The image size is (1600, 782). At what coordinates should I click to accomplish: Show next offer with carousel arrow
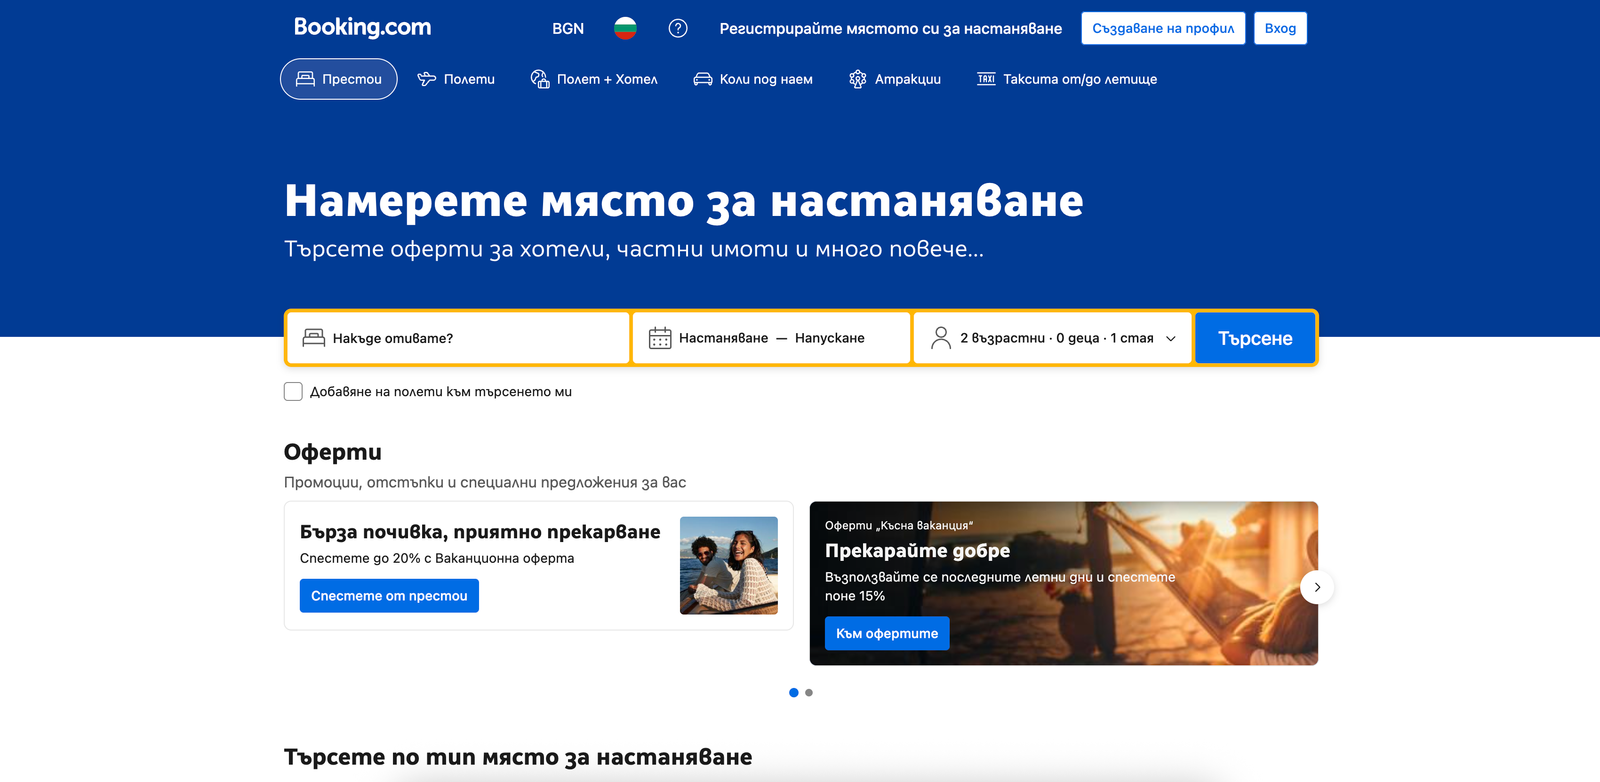(x=1317, y=587)
